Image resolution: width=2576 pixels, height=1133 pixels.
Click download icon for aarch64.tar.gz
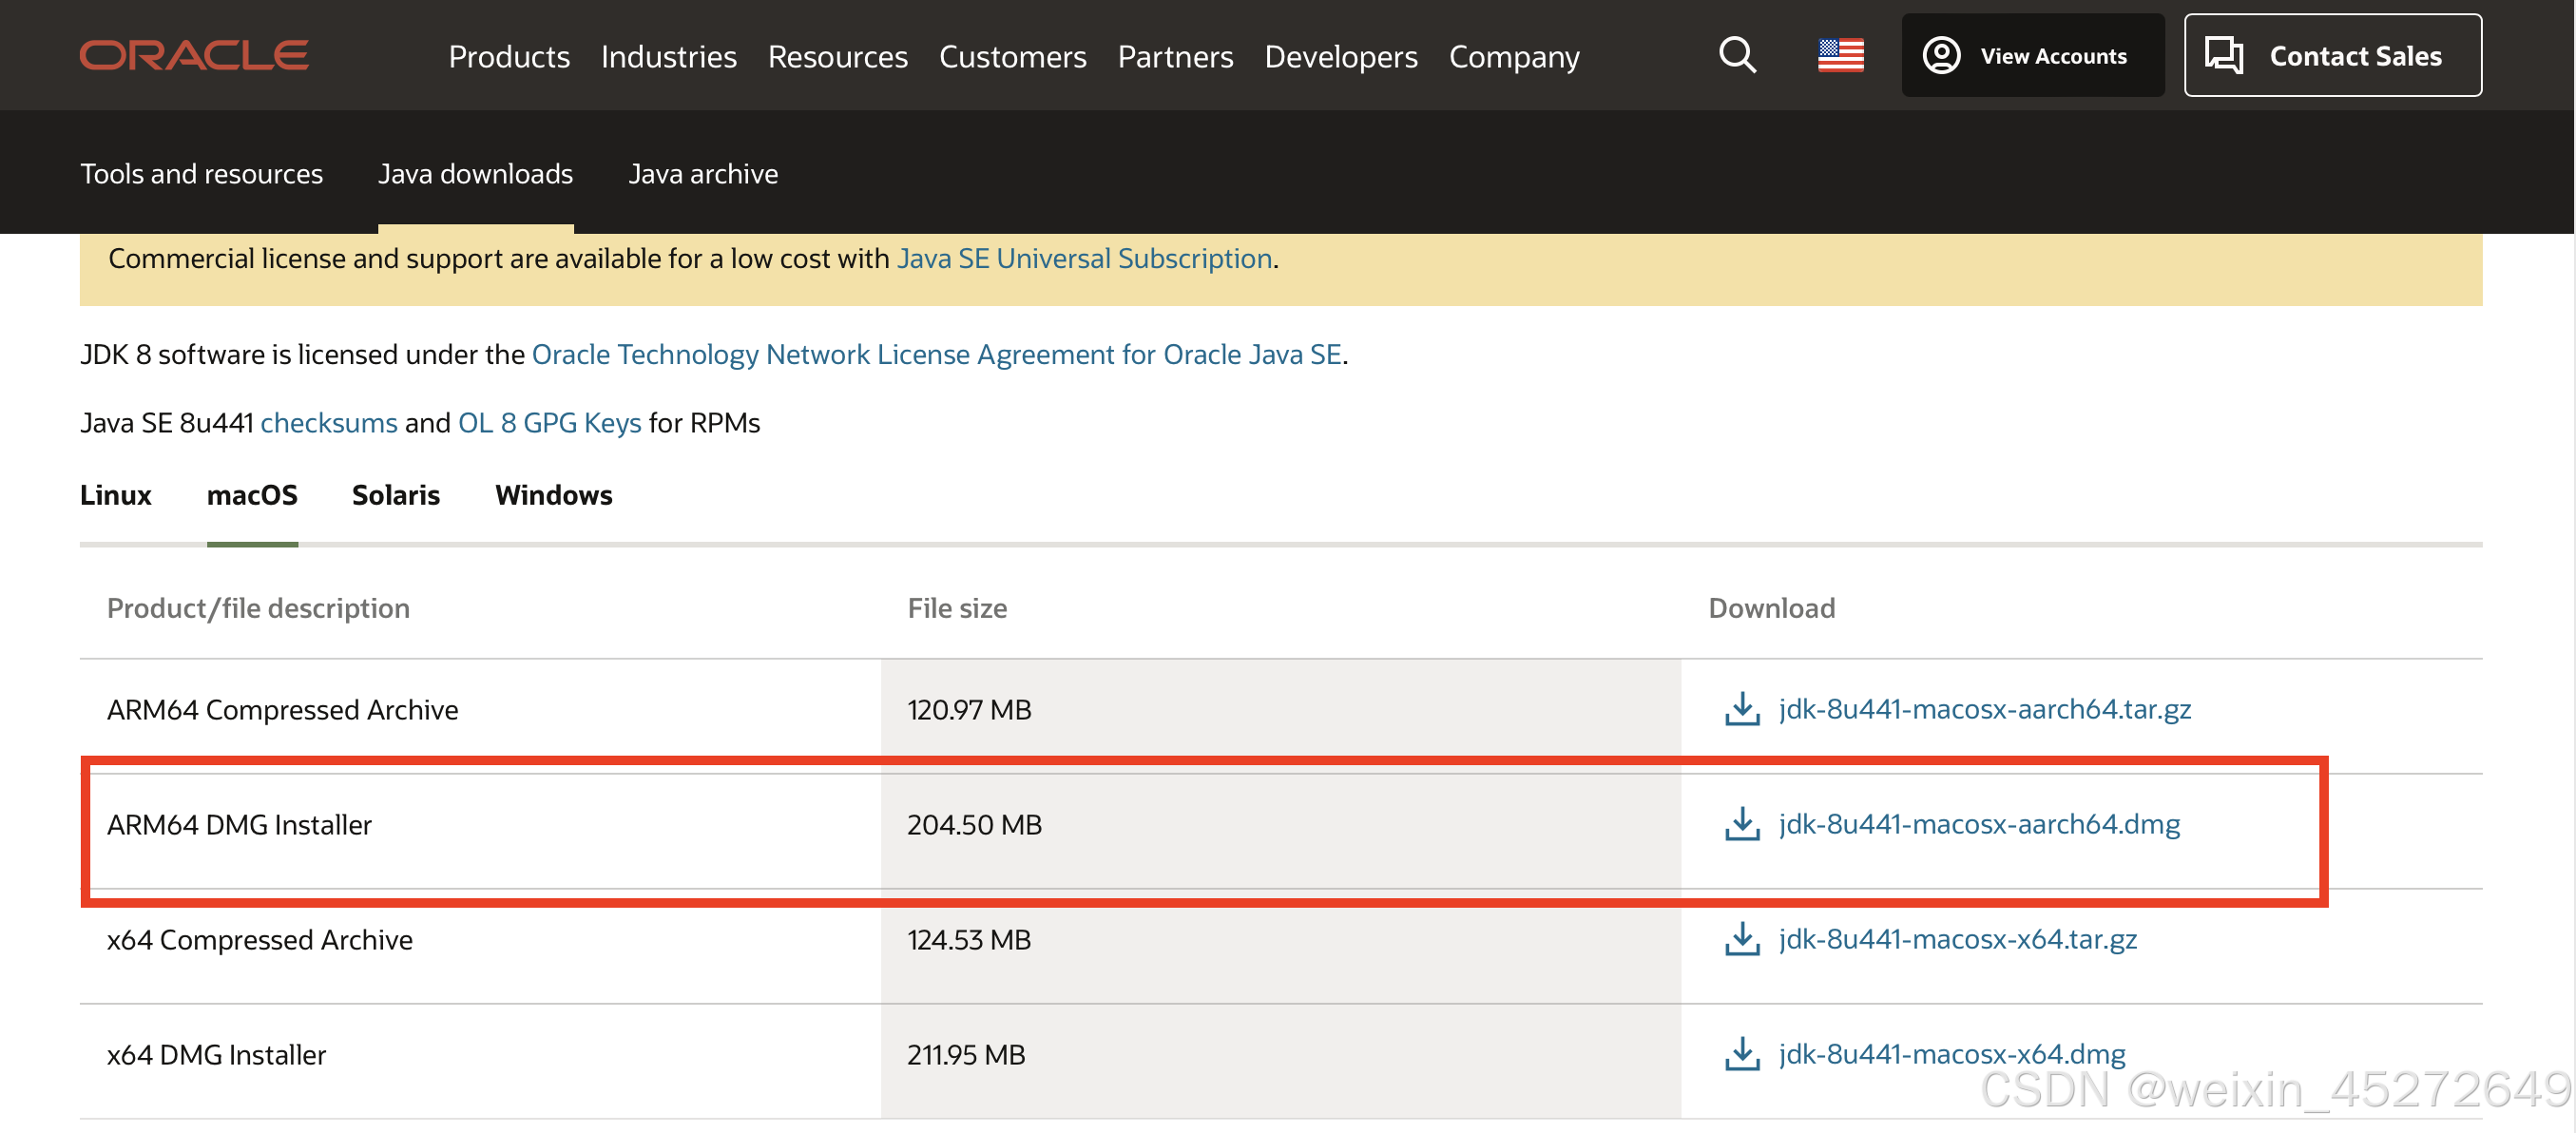pos(1742,709)
